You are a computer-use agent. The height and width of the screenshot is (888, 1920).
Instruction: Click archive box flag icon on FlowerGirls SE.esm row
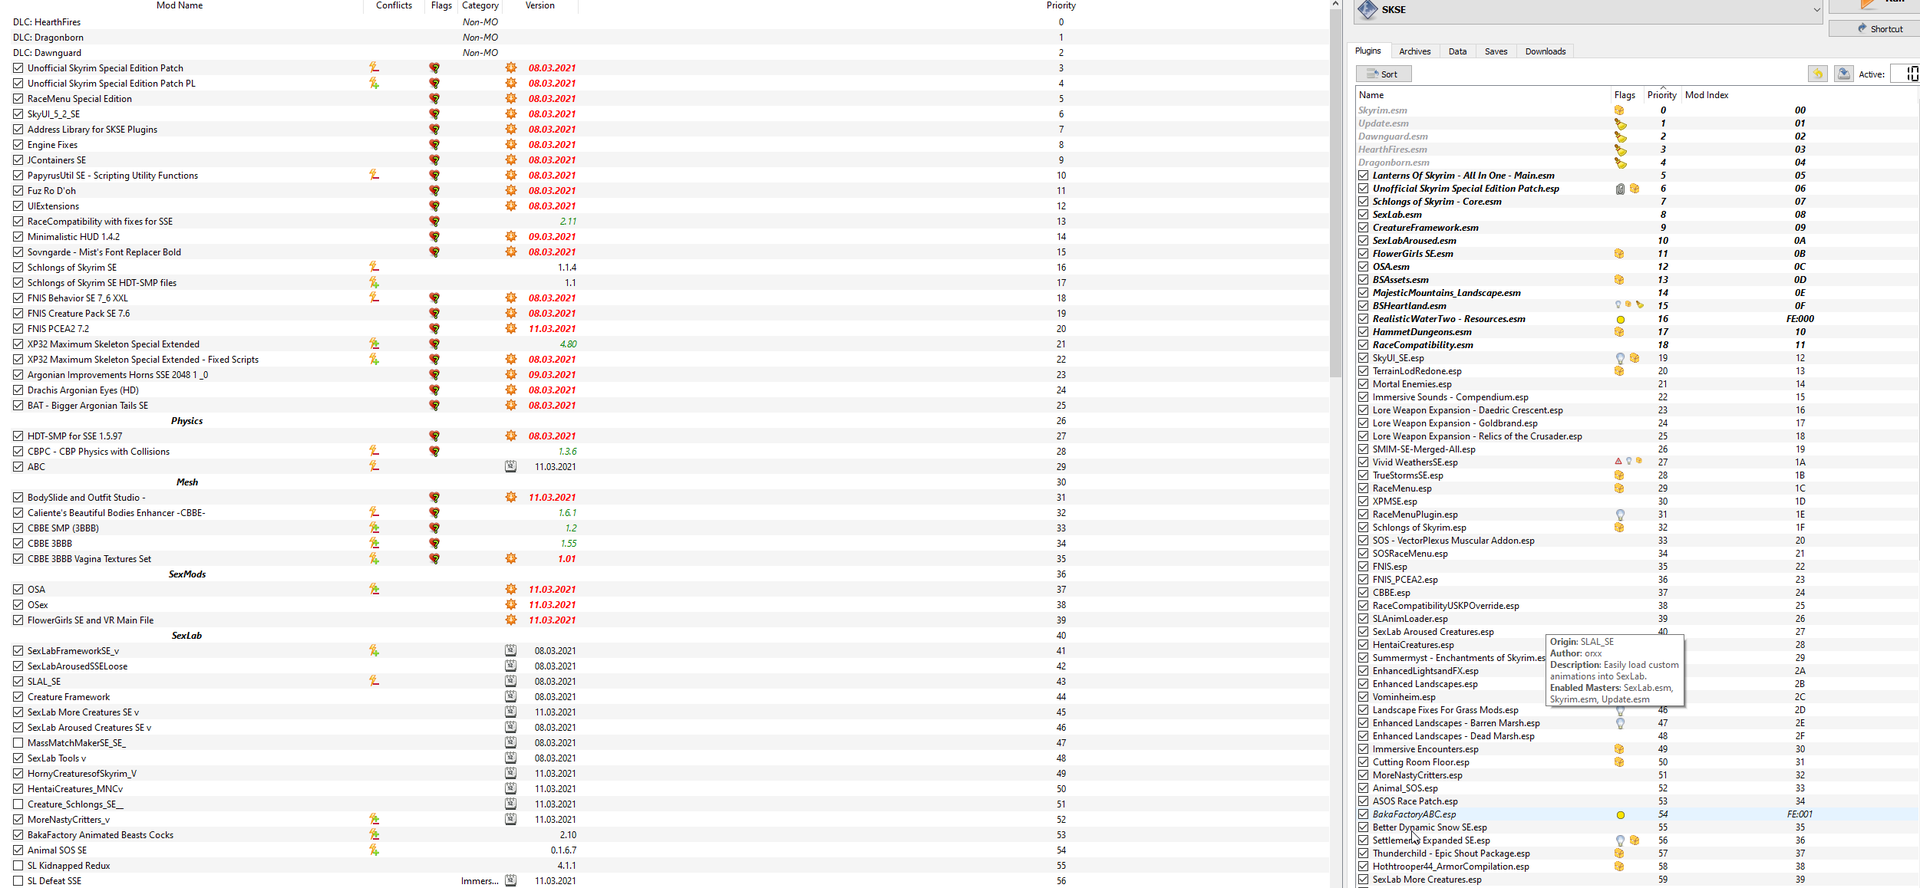(1619, 254)
